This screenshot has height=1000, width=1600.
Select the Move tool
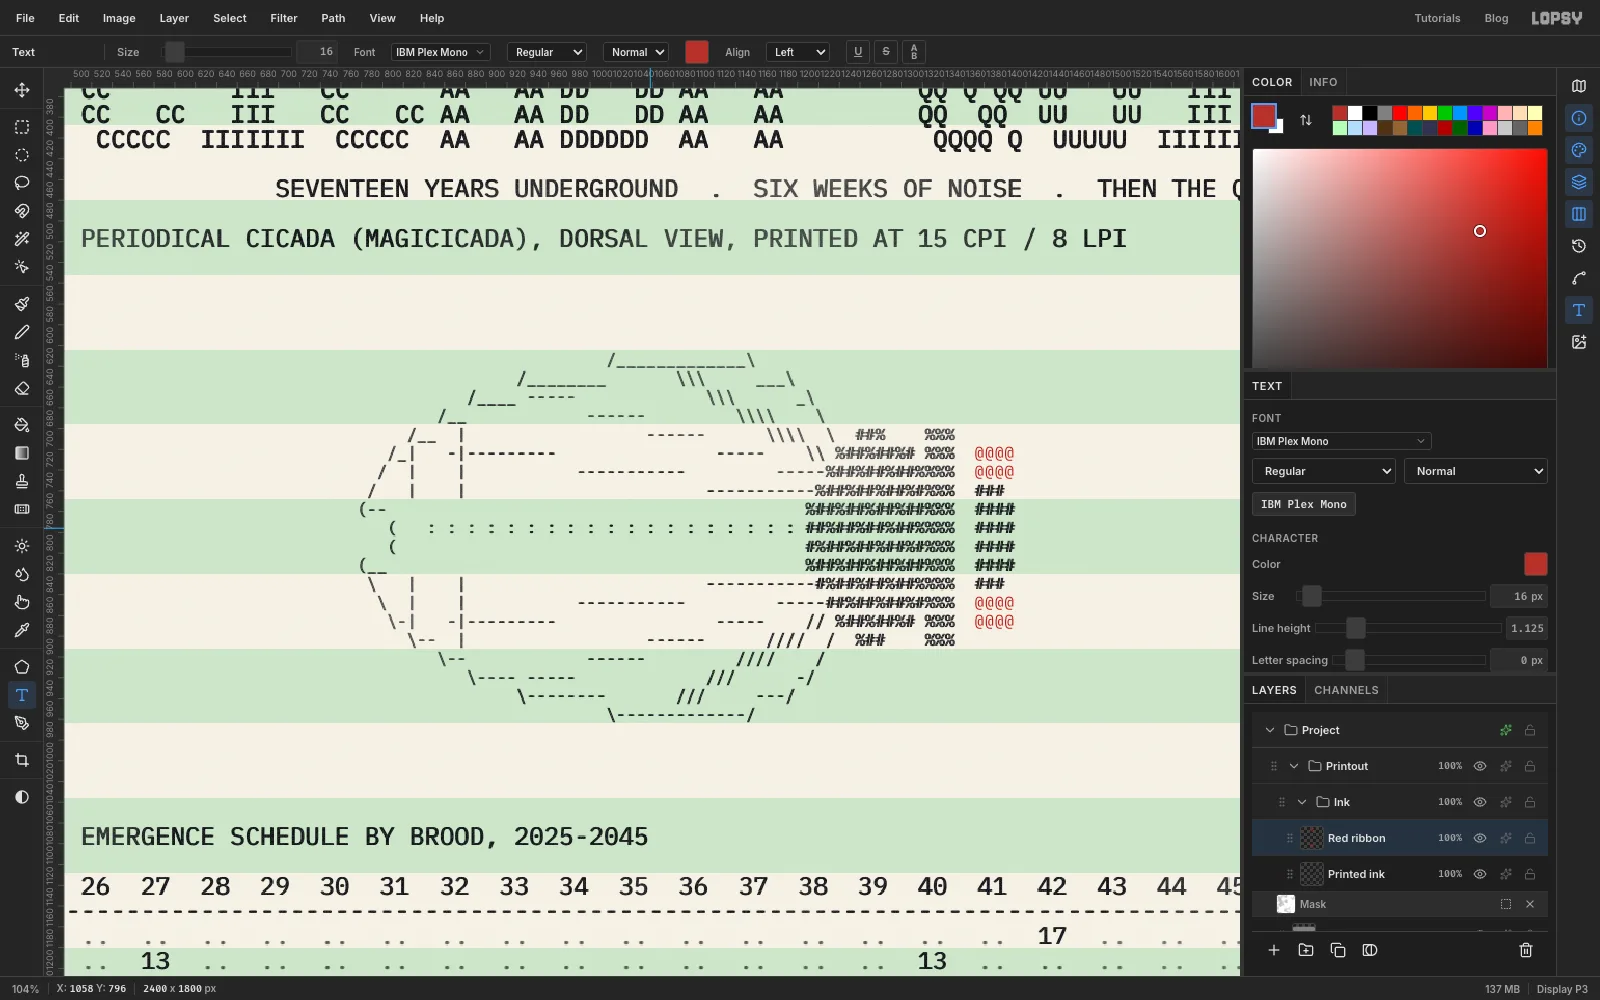click(x=22, y=90)
